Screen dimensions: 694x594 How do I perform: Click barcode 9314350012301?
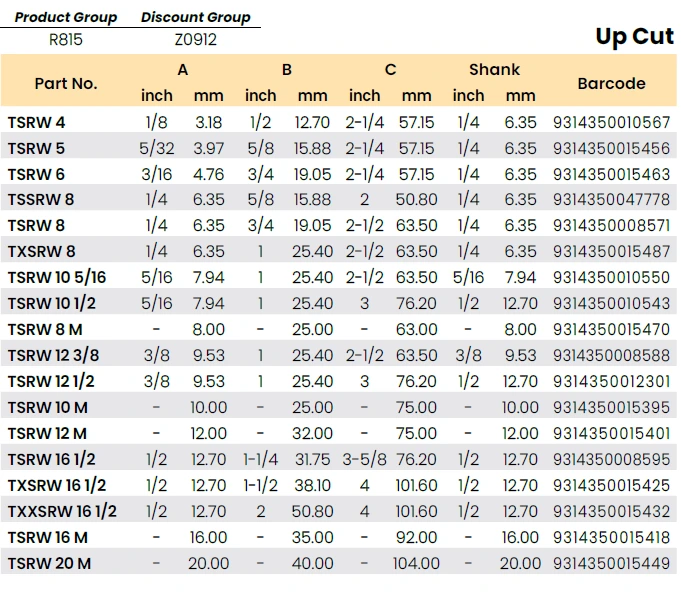(611, 381)
